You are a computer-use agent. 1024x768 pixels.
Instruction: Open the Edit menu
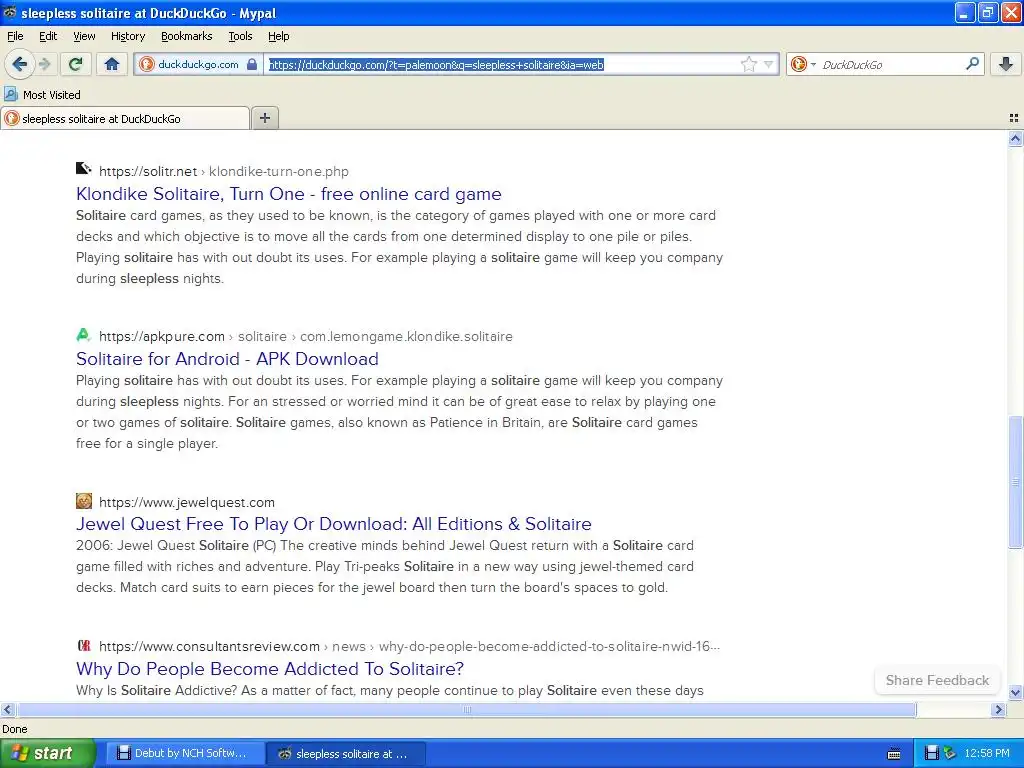point(48,37)
